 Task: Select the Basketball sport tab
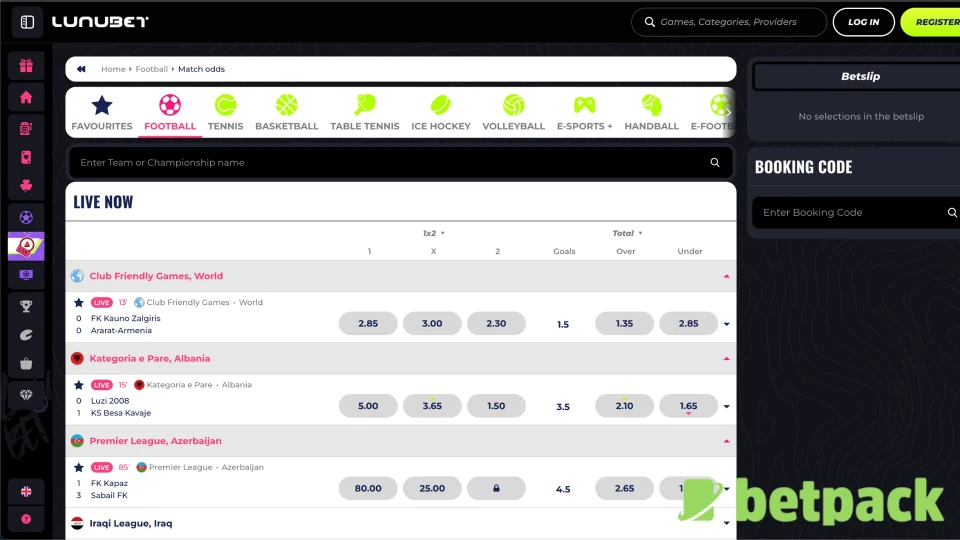tap(287, 113)
